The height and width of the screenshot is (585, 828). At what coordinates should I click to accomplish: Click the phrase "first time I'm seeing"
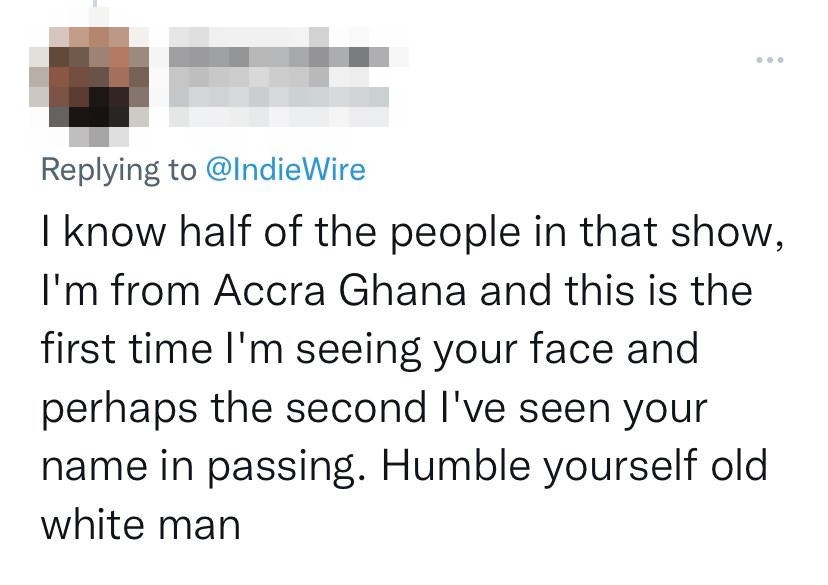pos(231,350)
